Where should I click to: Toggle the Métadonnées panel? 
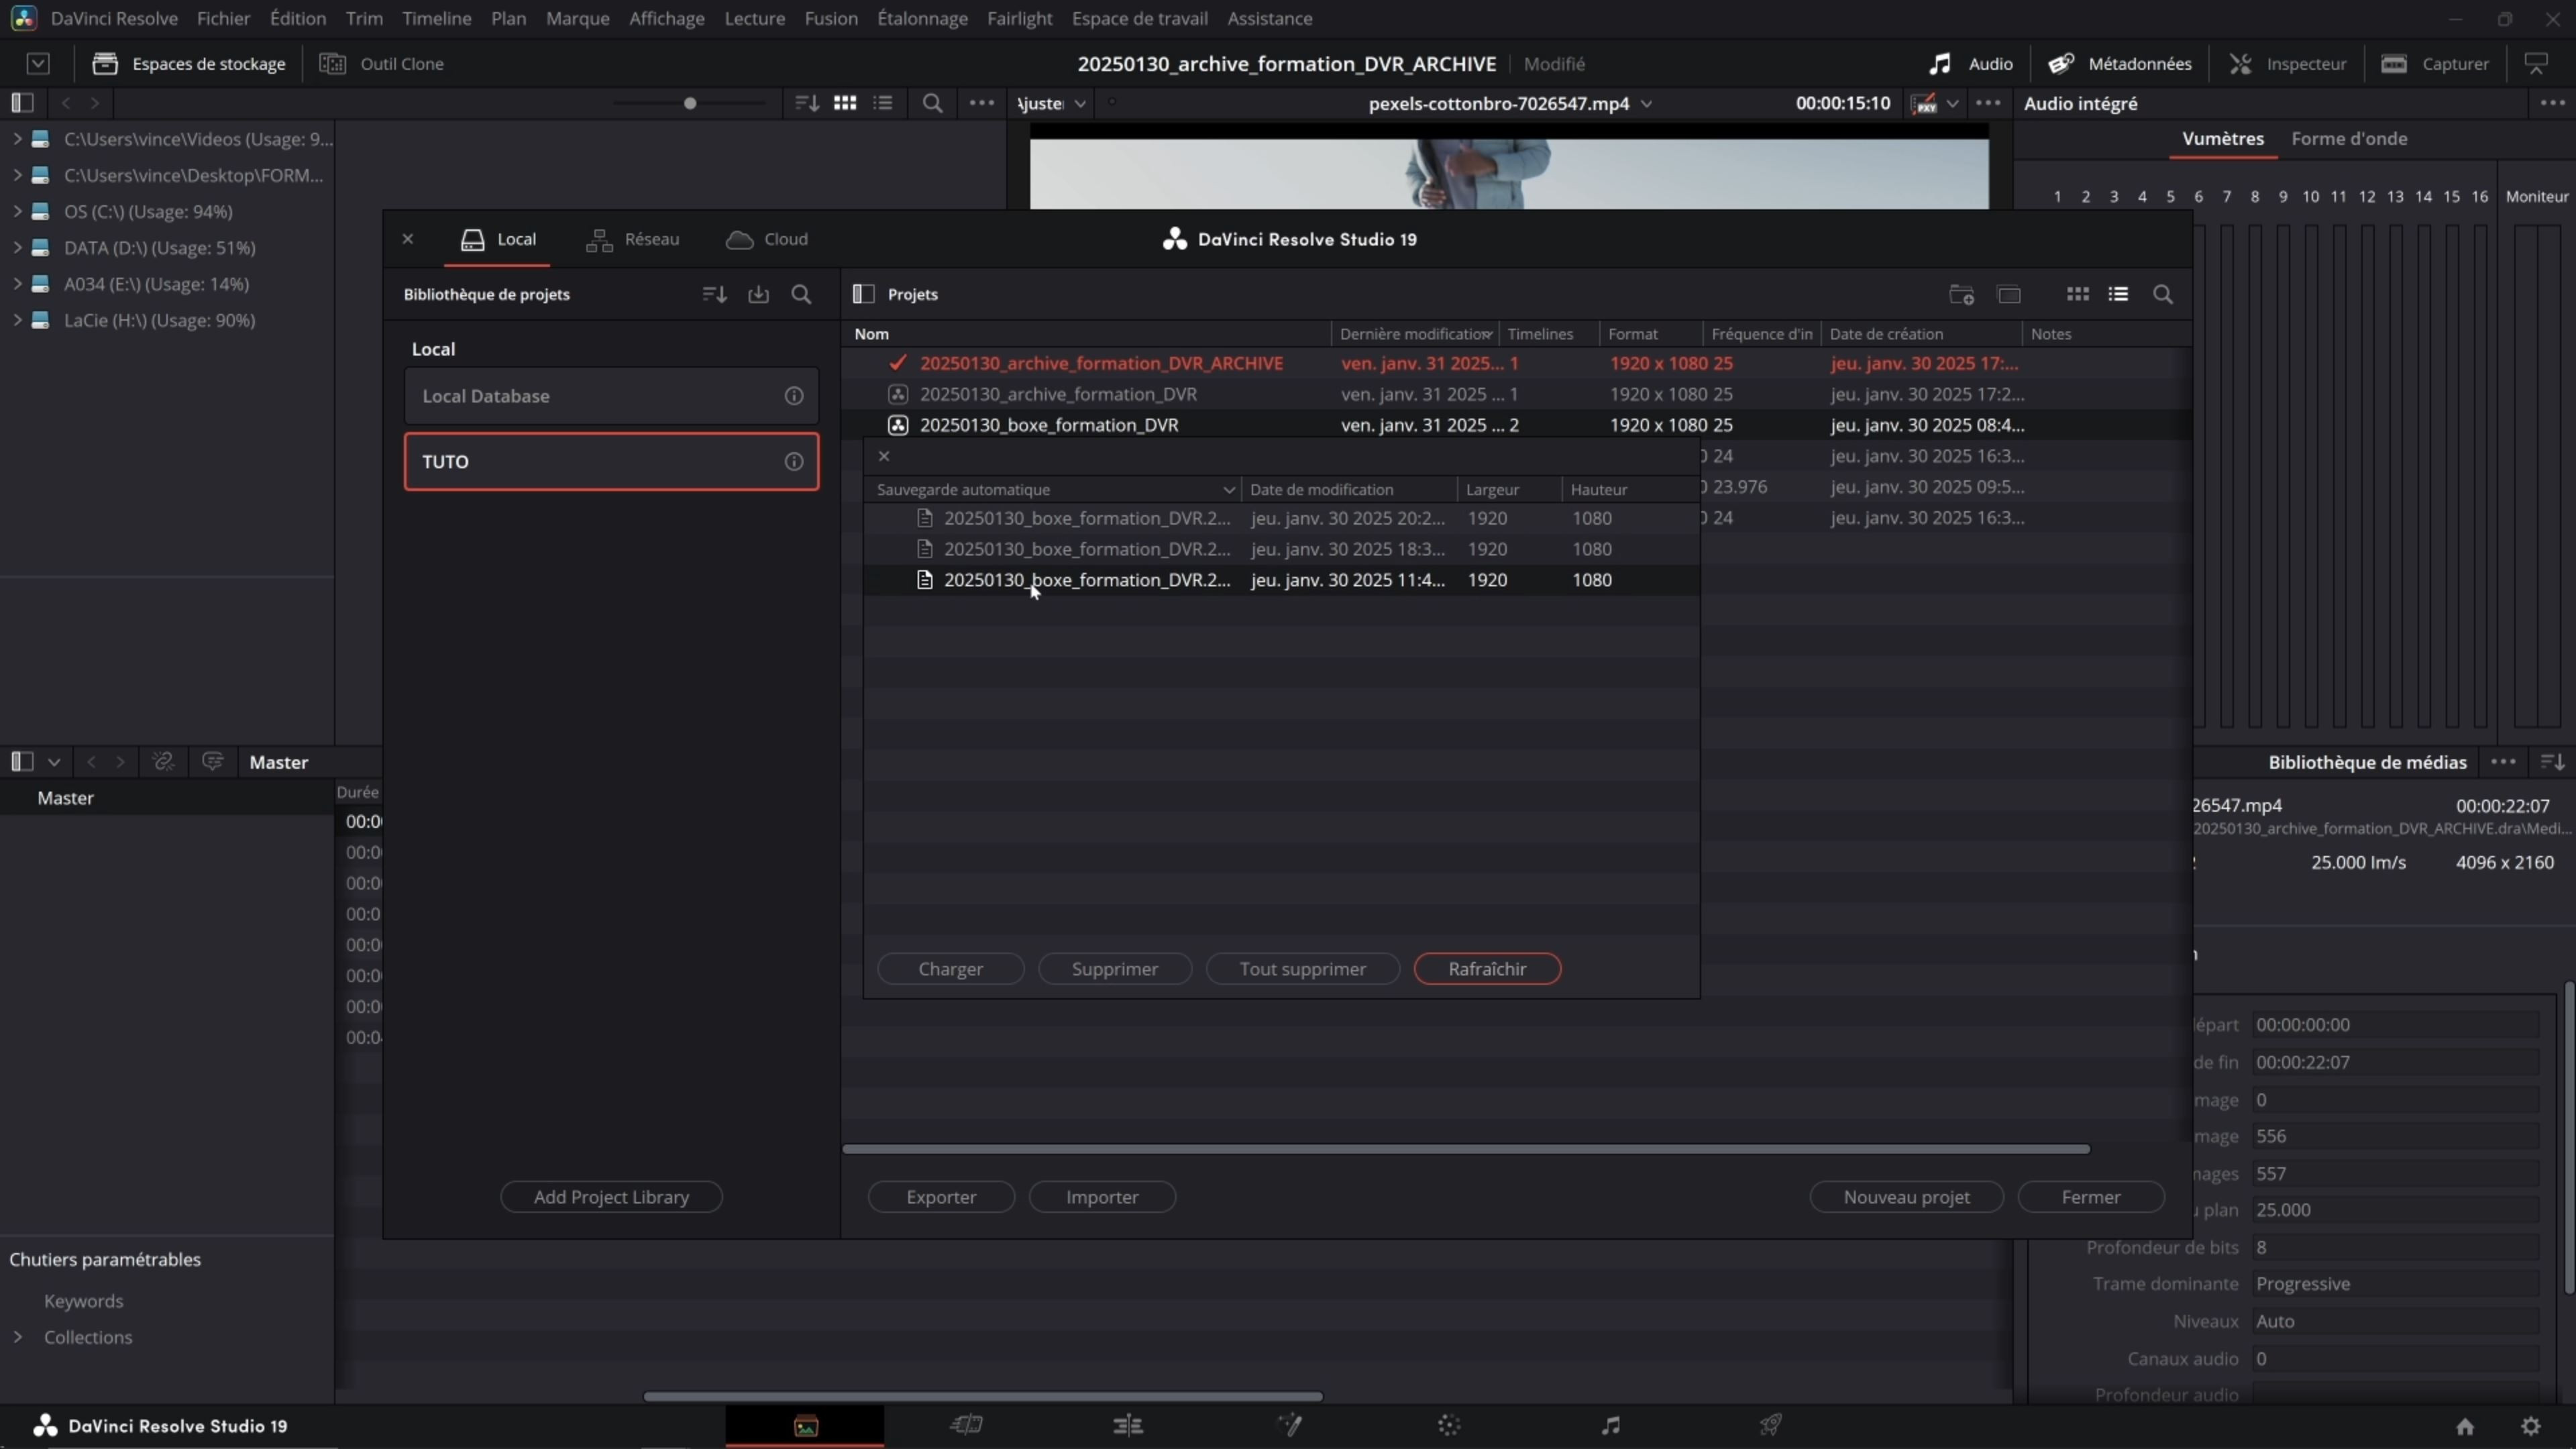point(2119,64)
